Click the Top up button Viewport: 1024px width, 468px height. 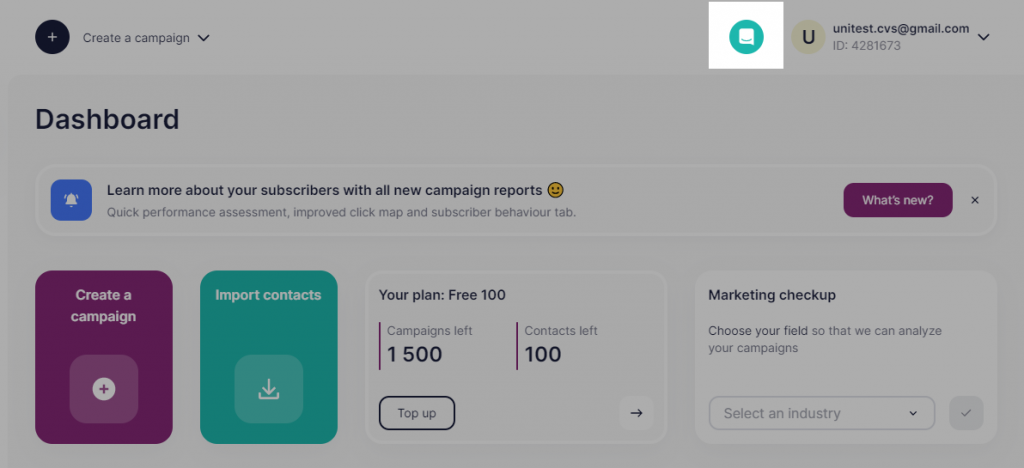tap(417, 413)
